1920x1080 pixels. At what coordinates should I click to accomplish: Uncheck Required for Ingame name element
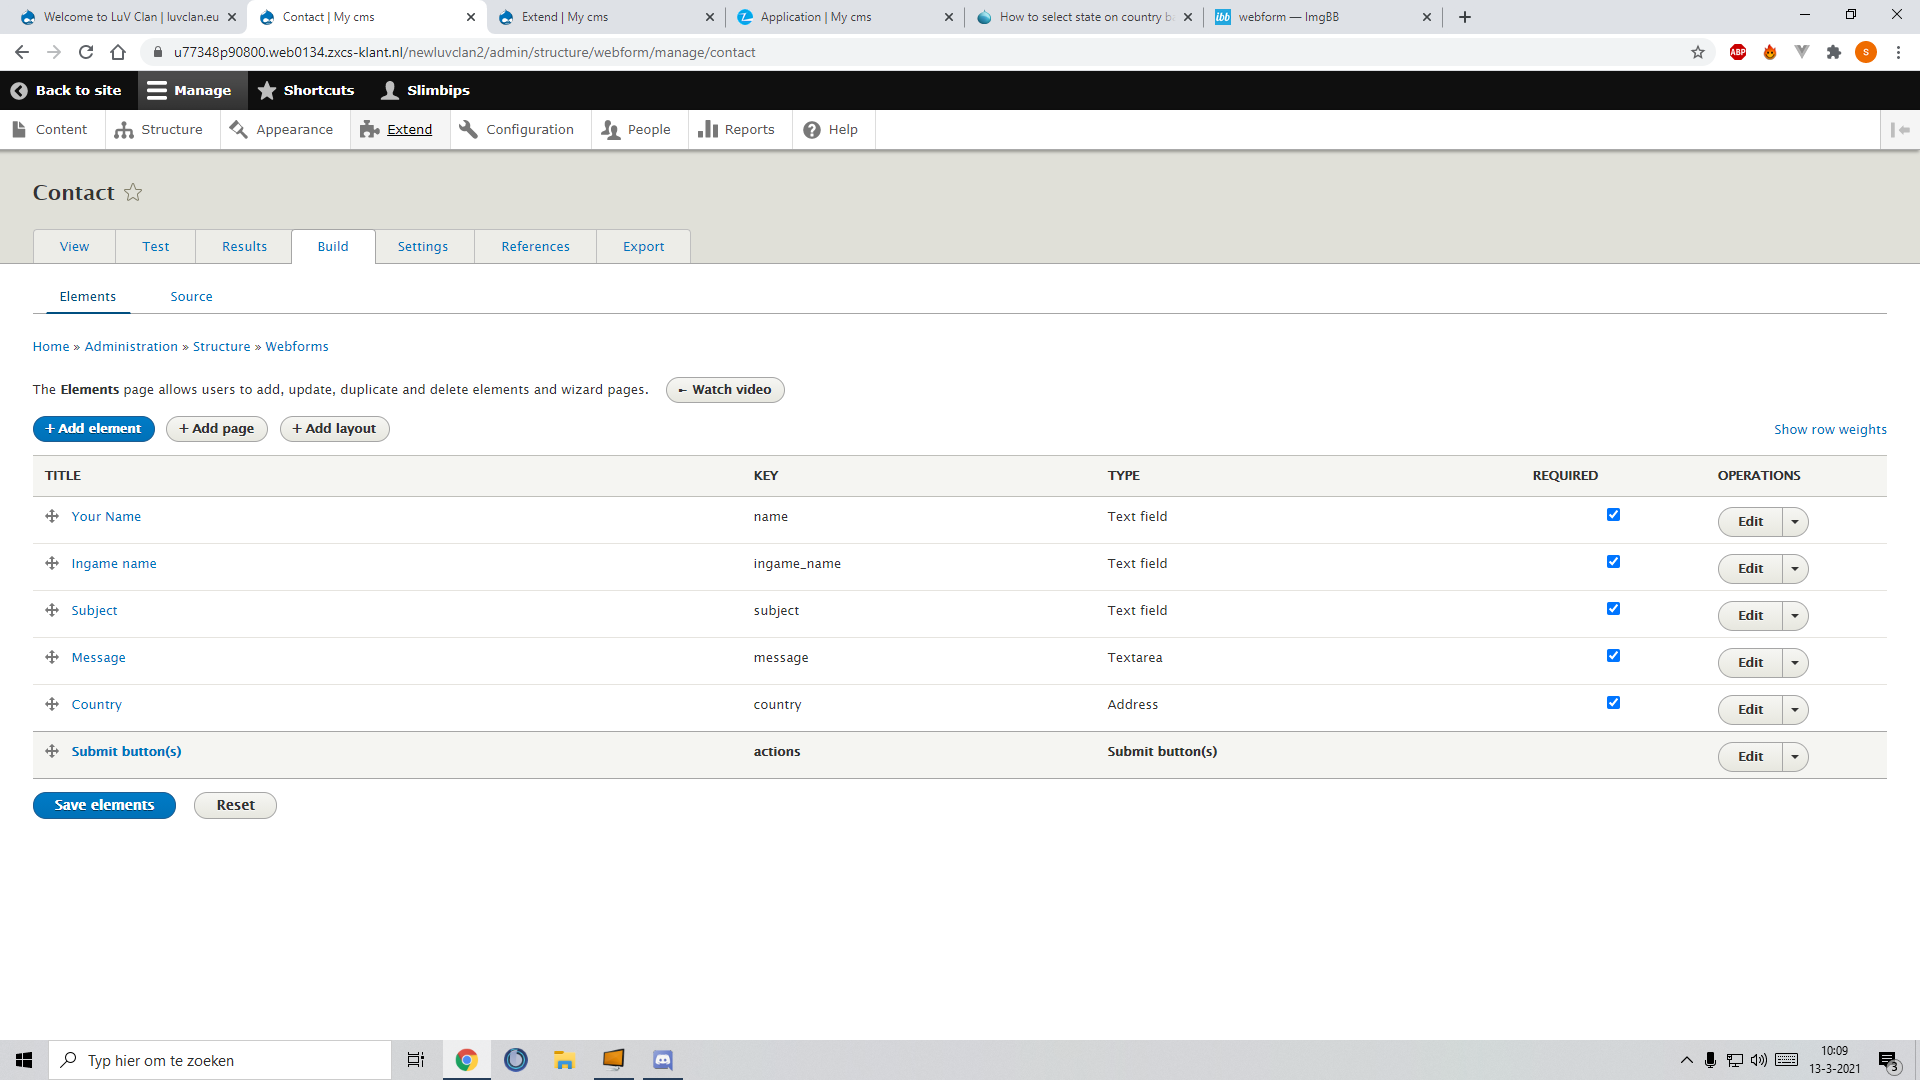pos(1613,562)
